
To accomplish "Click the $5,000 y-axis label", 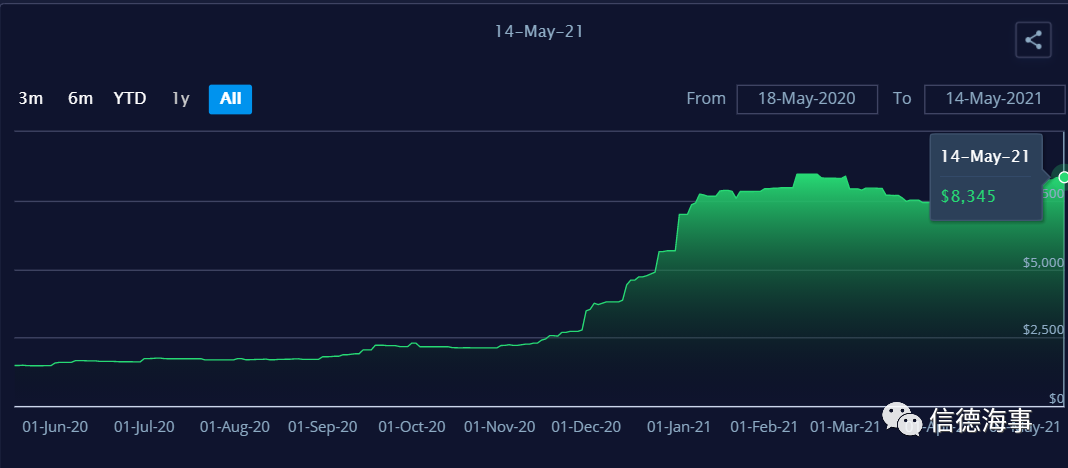I will click(1042, 263).
